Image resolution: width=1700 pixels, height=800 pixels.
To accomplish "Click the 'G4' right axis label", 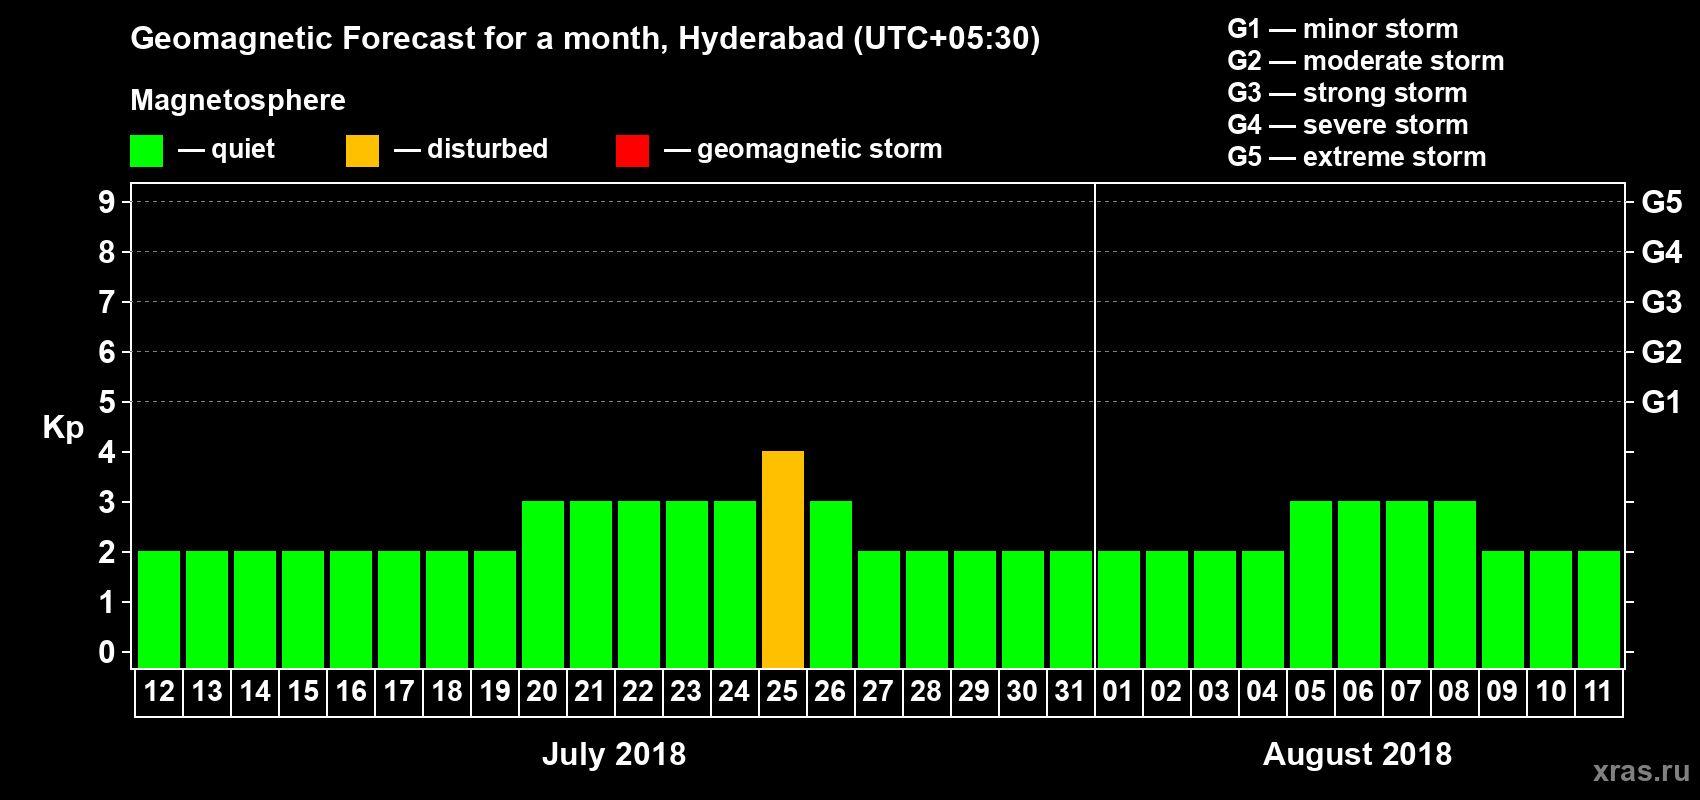I will pyautogui.click(x=1662, y=252).
